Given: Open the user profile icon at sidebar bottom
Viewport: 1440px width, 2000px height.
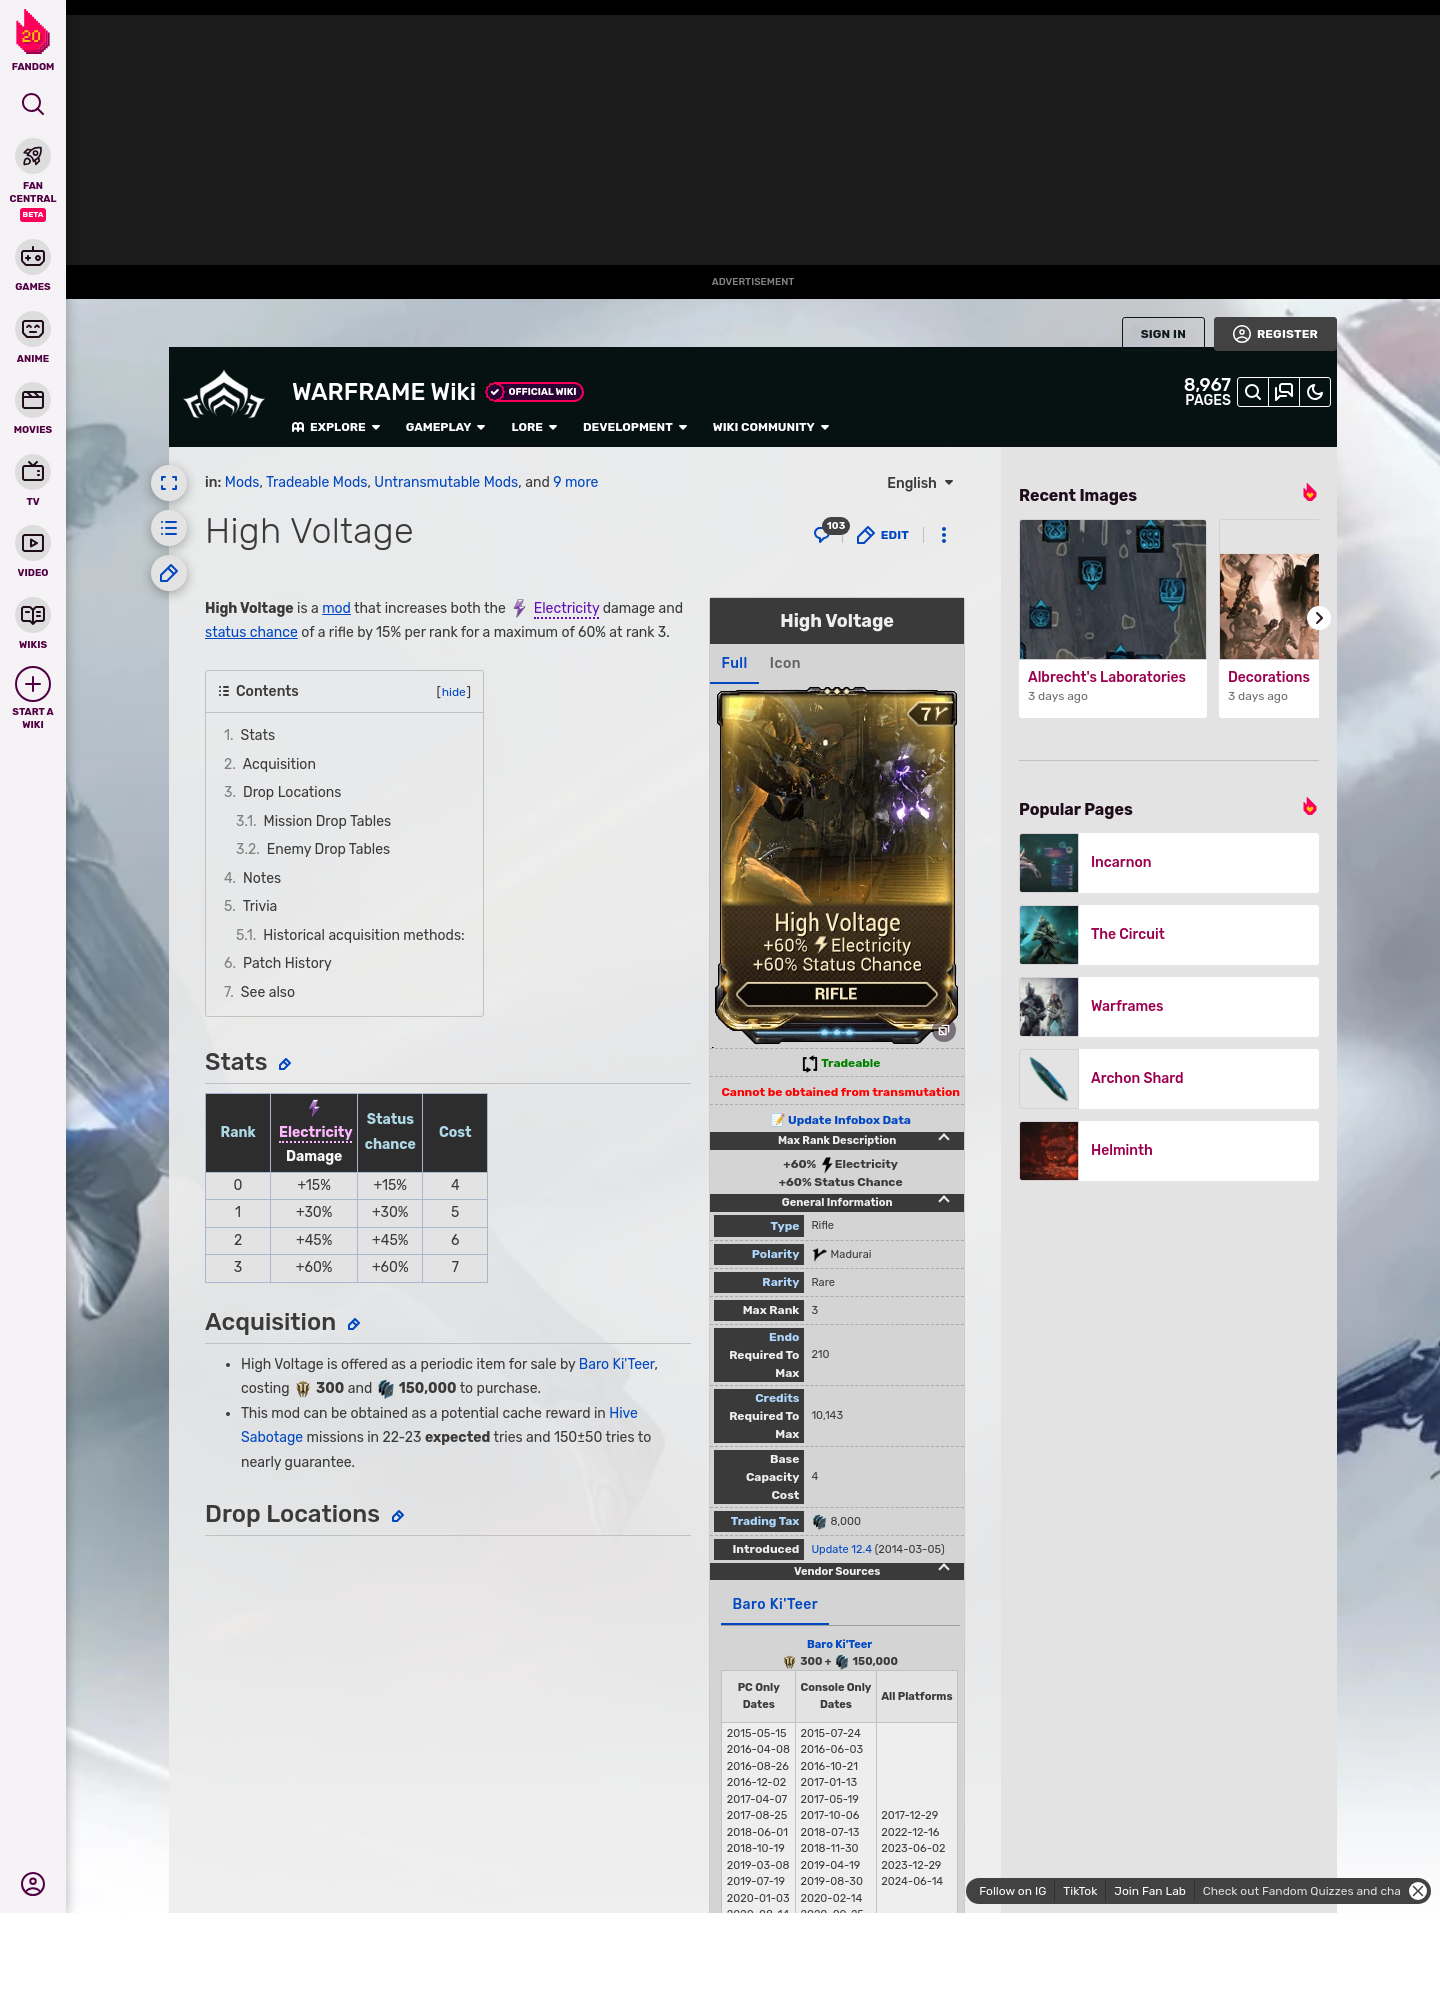Looking at the screenshot, I should 33,1884.
